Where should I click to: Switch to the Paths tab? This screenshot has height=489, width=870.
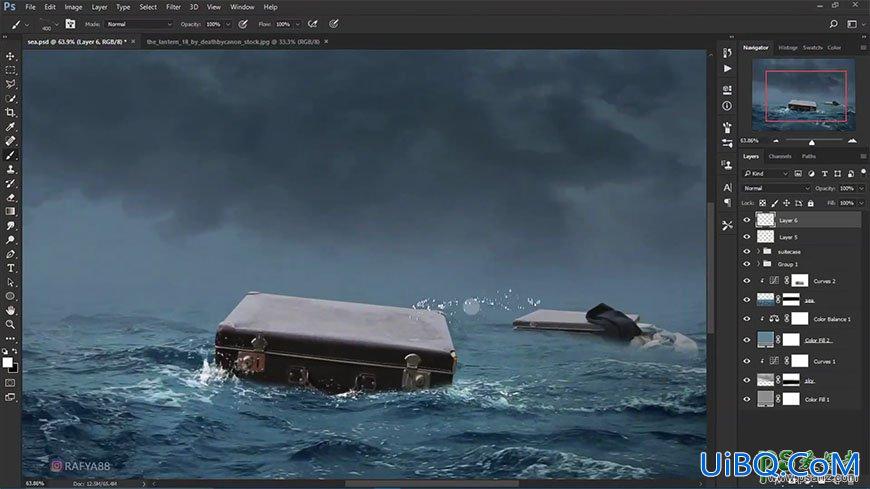point(808,157)
